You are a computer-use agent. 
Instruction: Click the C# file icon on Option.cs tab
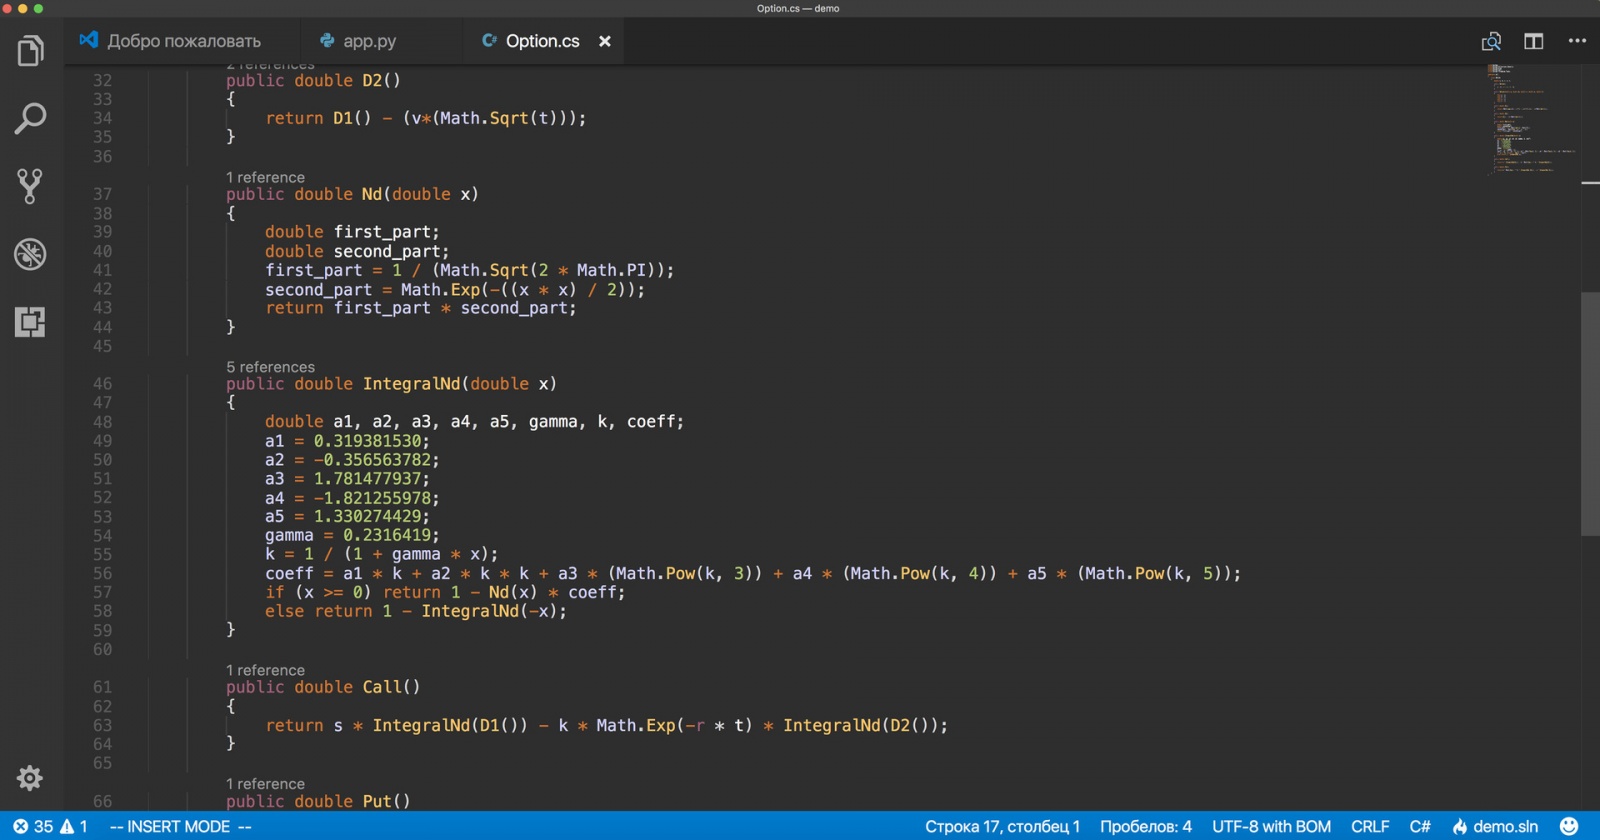point(489,41)
